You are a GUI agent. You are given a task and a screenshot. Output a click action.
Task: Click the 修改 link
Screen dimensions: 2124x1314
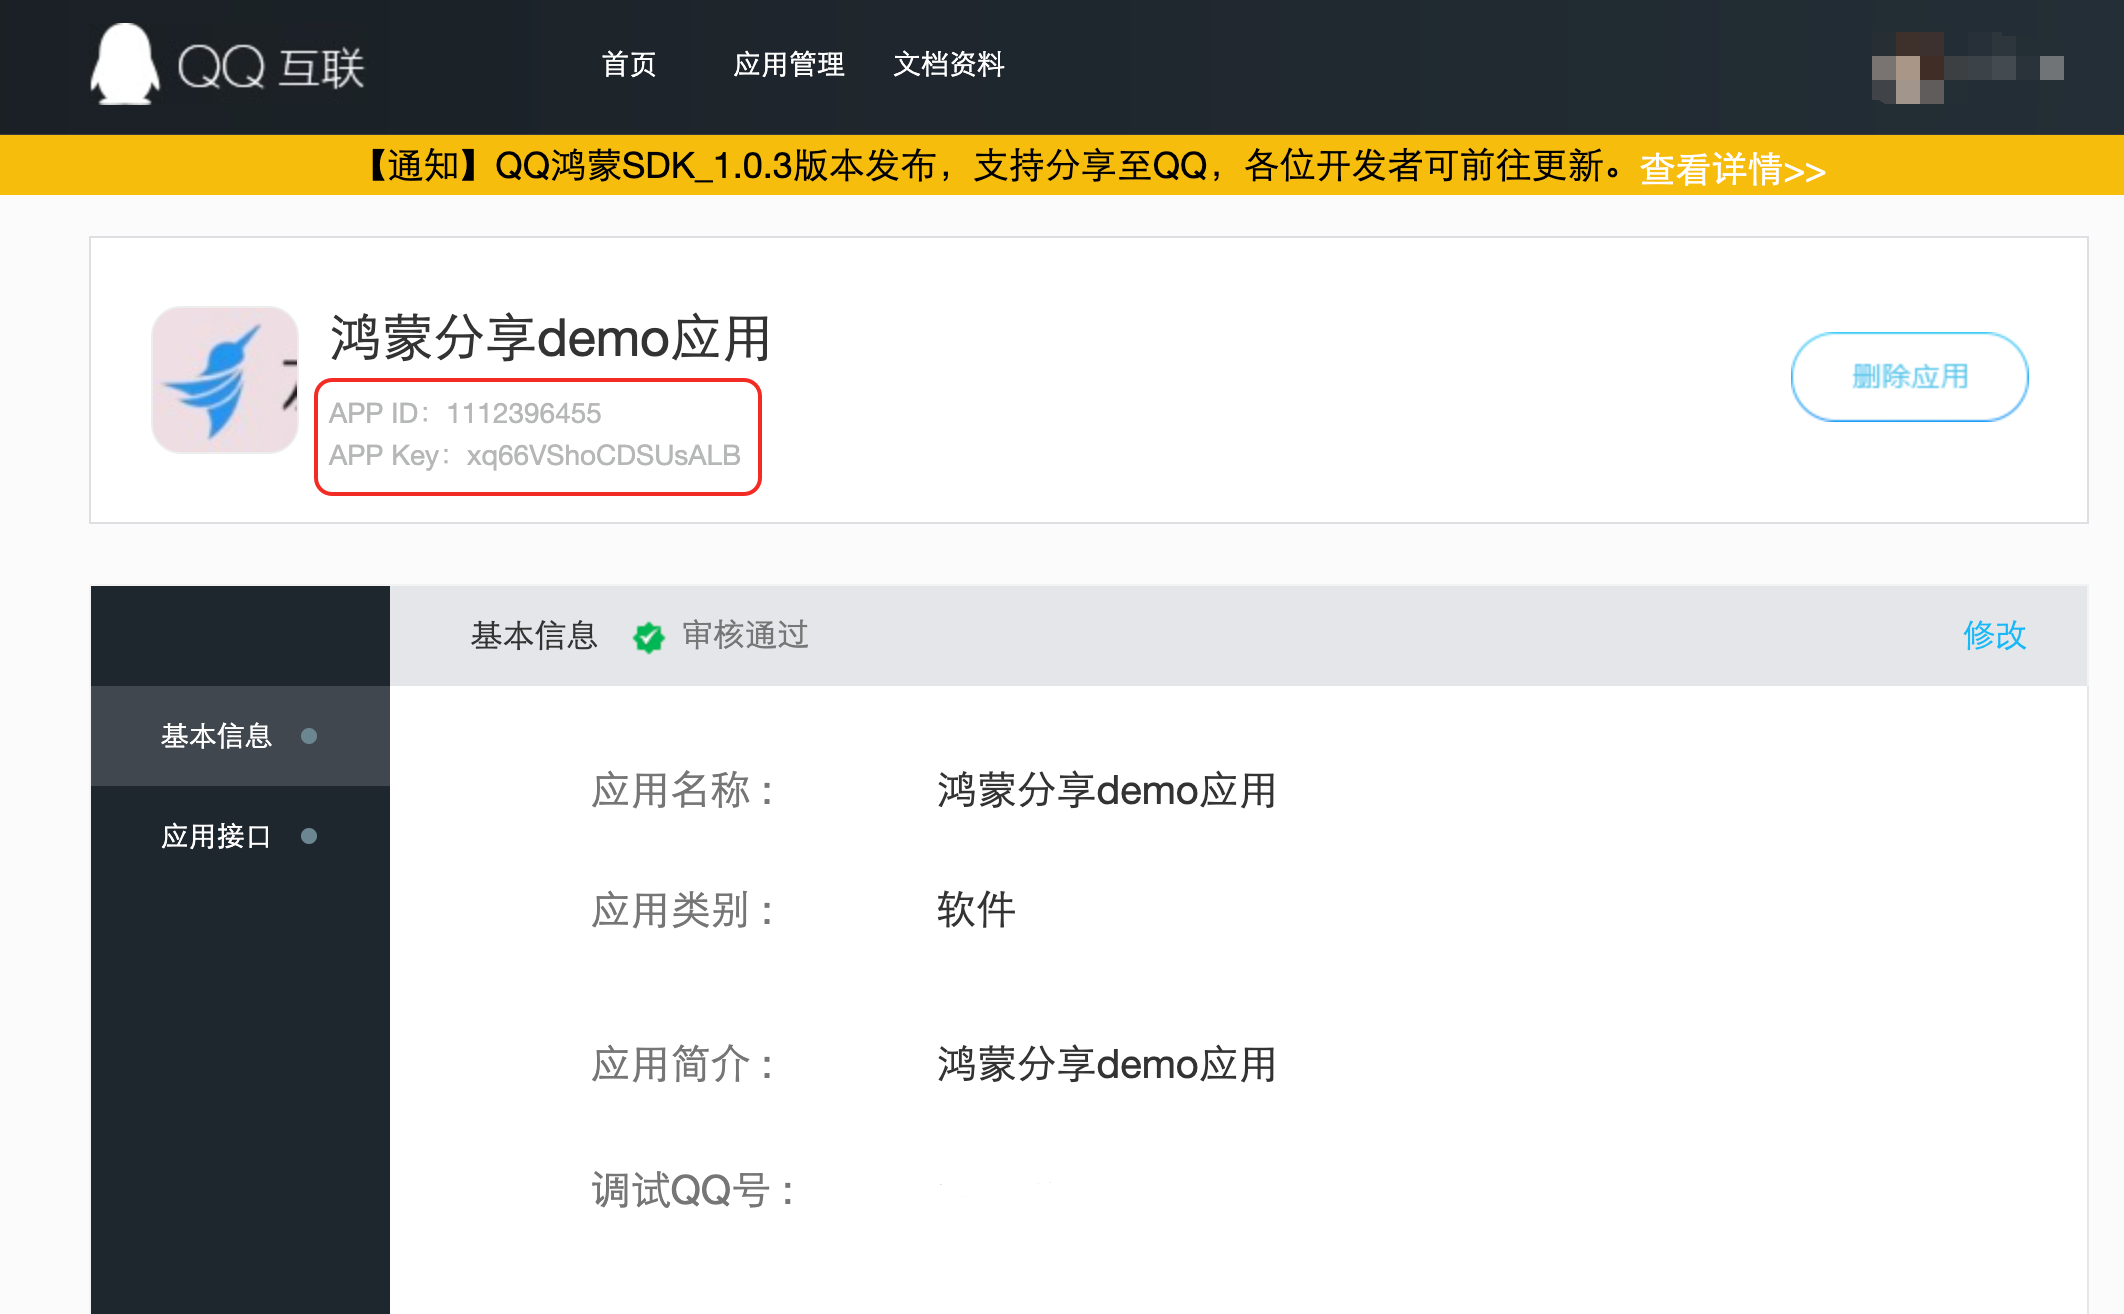pos(1995,635)
